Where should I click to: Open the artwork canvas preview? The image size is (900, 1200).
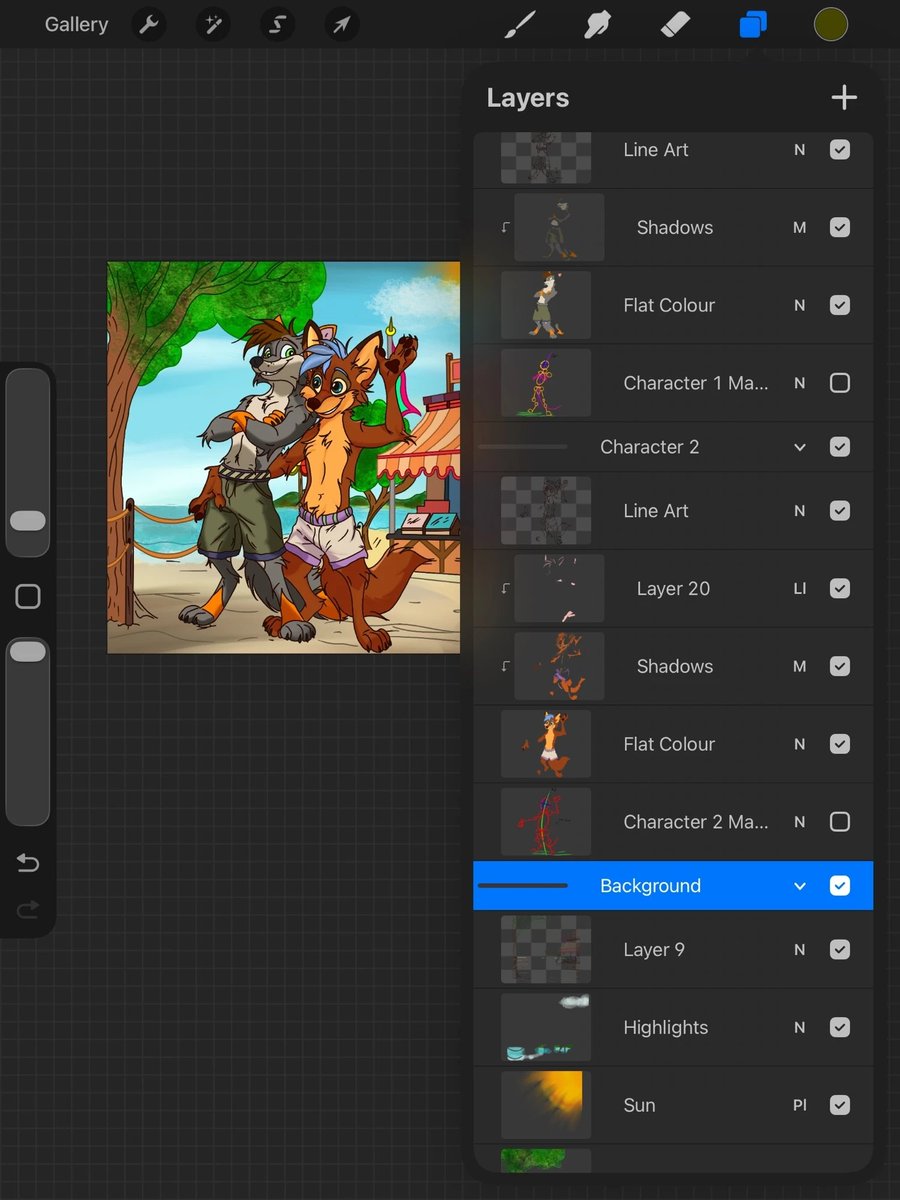click(284, 457)
